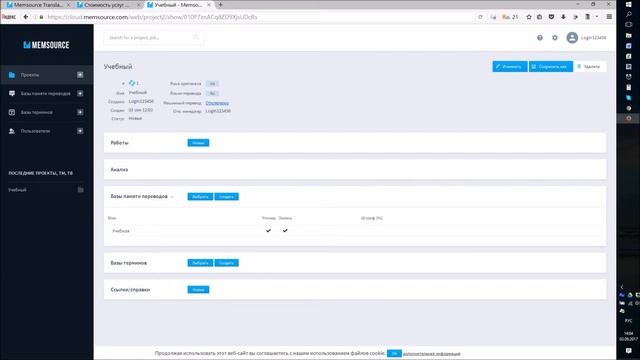Go back with browser back arrow

coord(26,17)
